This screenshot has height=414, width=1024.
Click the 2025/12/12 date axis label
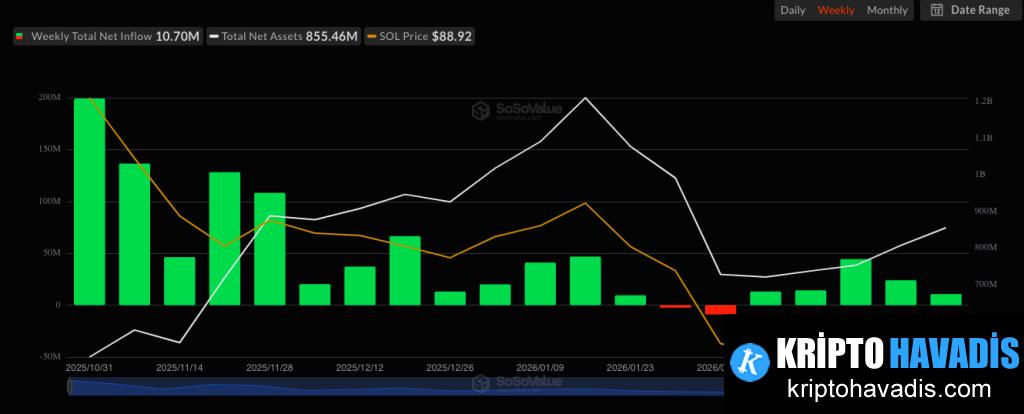click(x=359, y=367)
